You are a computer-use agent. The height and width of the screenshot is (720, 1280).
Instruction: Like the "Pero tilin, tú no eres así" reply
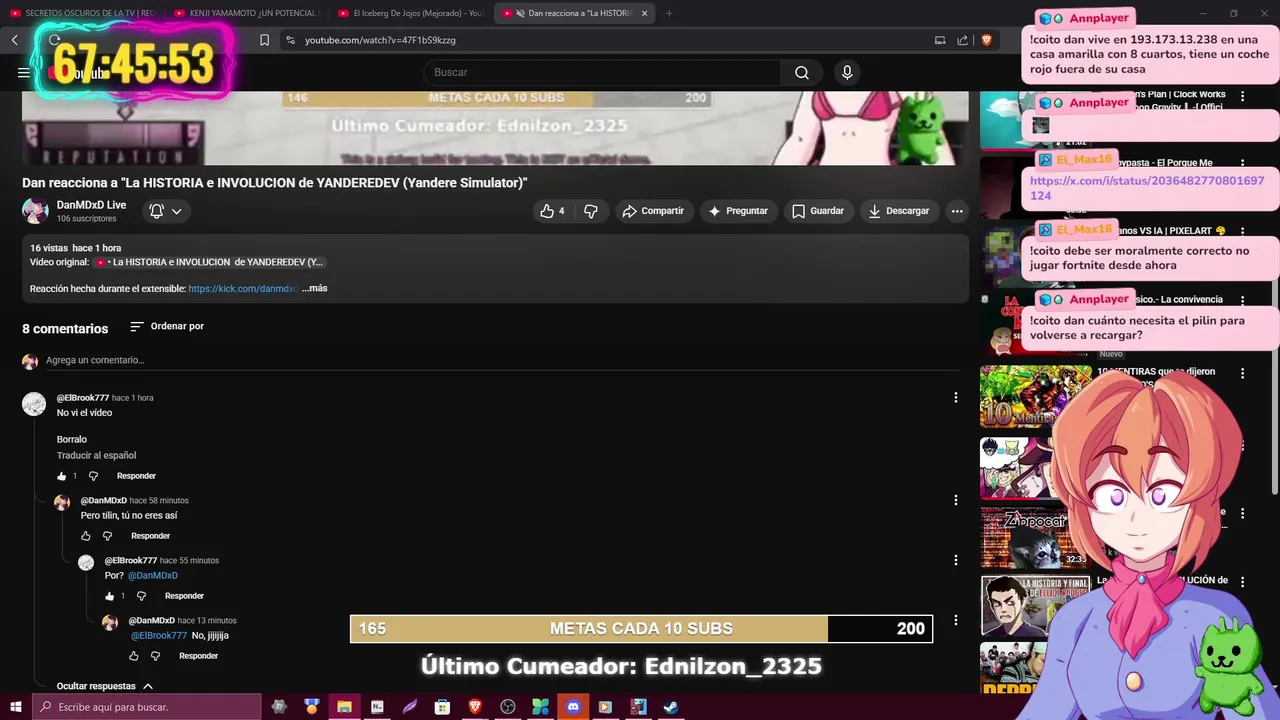(86, 536)
